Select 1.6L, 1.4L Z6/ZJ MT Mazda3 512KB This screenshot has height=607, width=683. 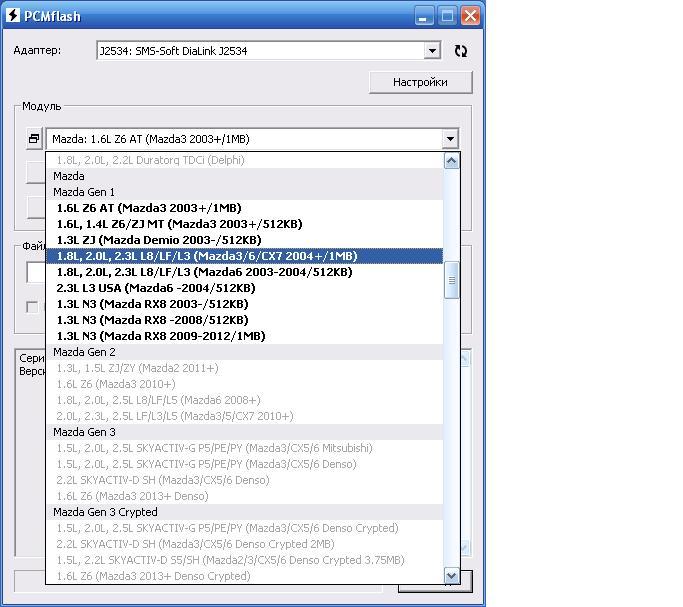244,224
